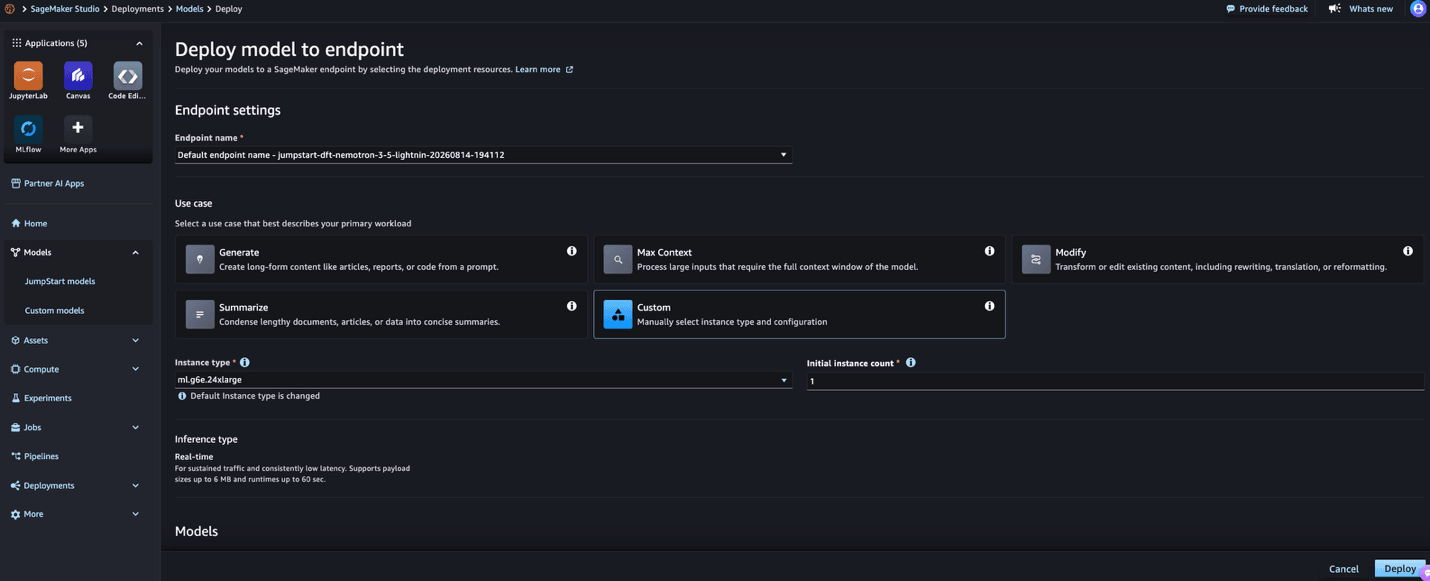Follow the Learn more link

point(538,70)
